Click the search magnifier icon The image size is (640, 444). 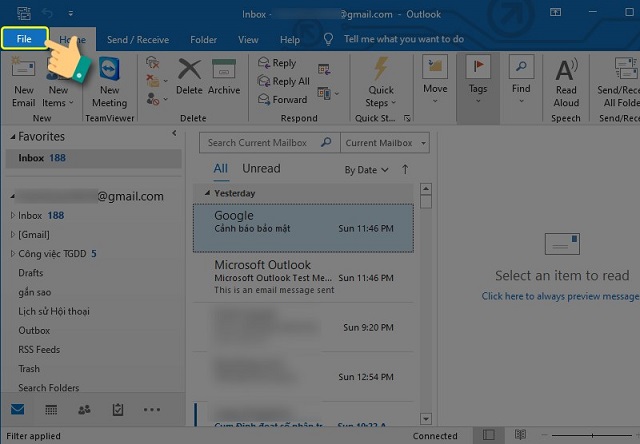point(326,142)
